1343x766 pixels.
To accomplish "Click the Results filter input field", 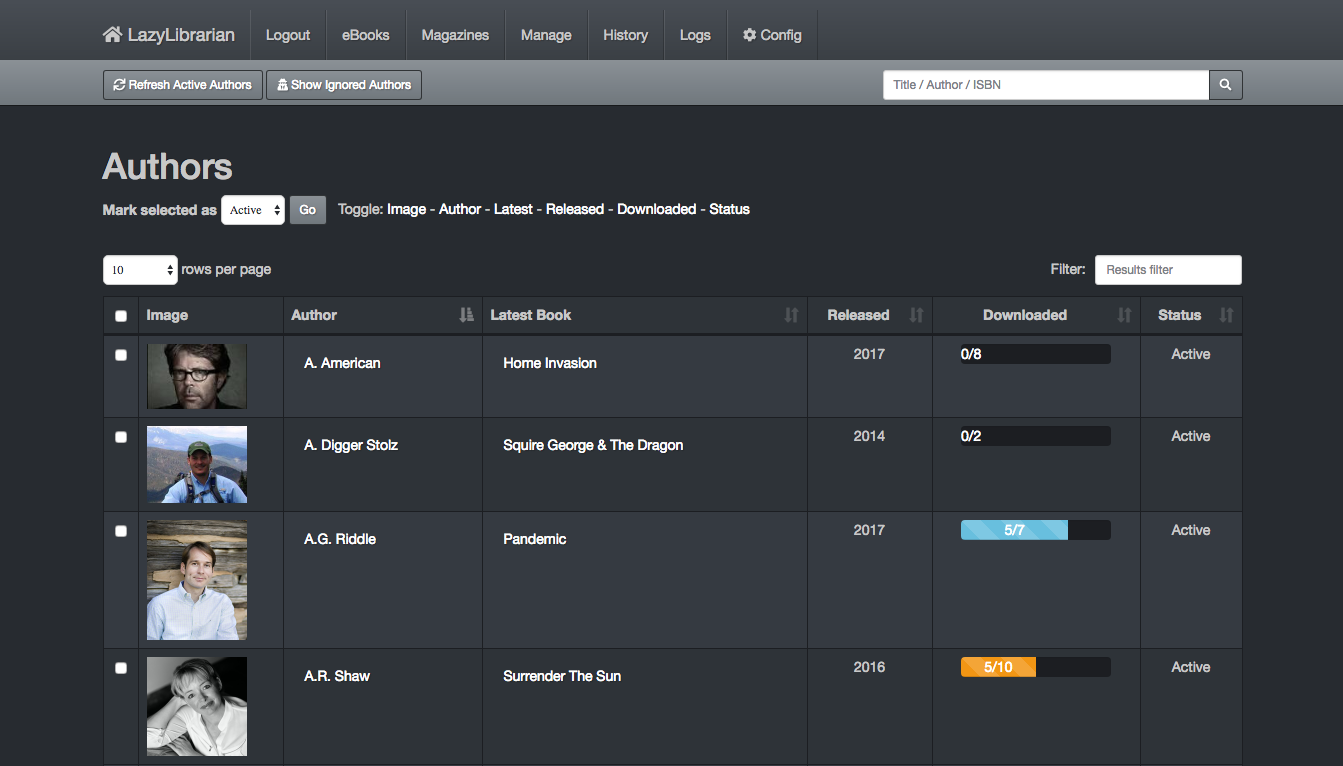I will (x=1167, y=270).
